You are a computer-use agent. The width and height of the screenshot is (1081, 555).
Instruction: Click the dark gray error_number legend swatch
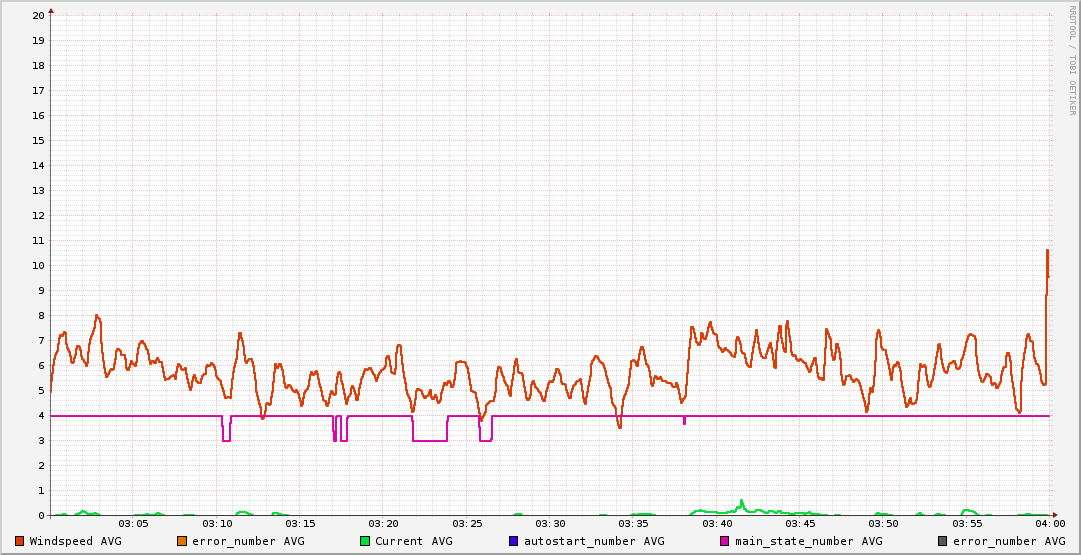943,541
